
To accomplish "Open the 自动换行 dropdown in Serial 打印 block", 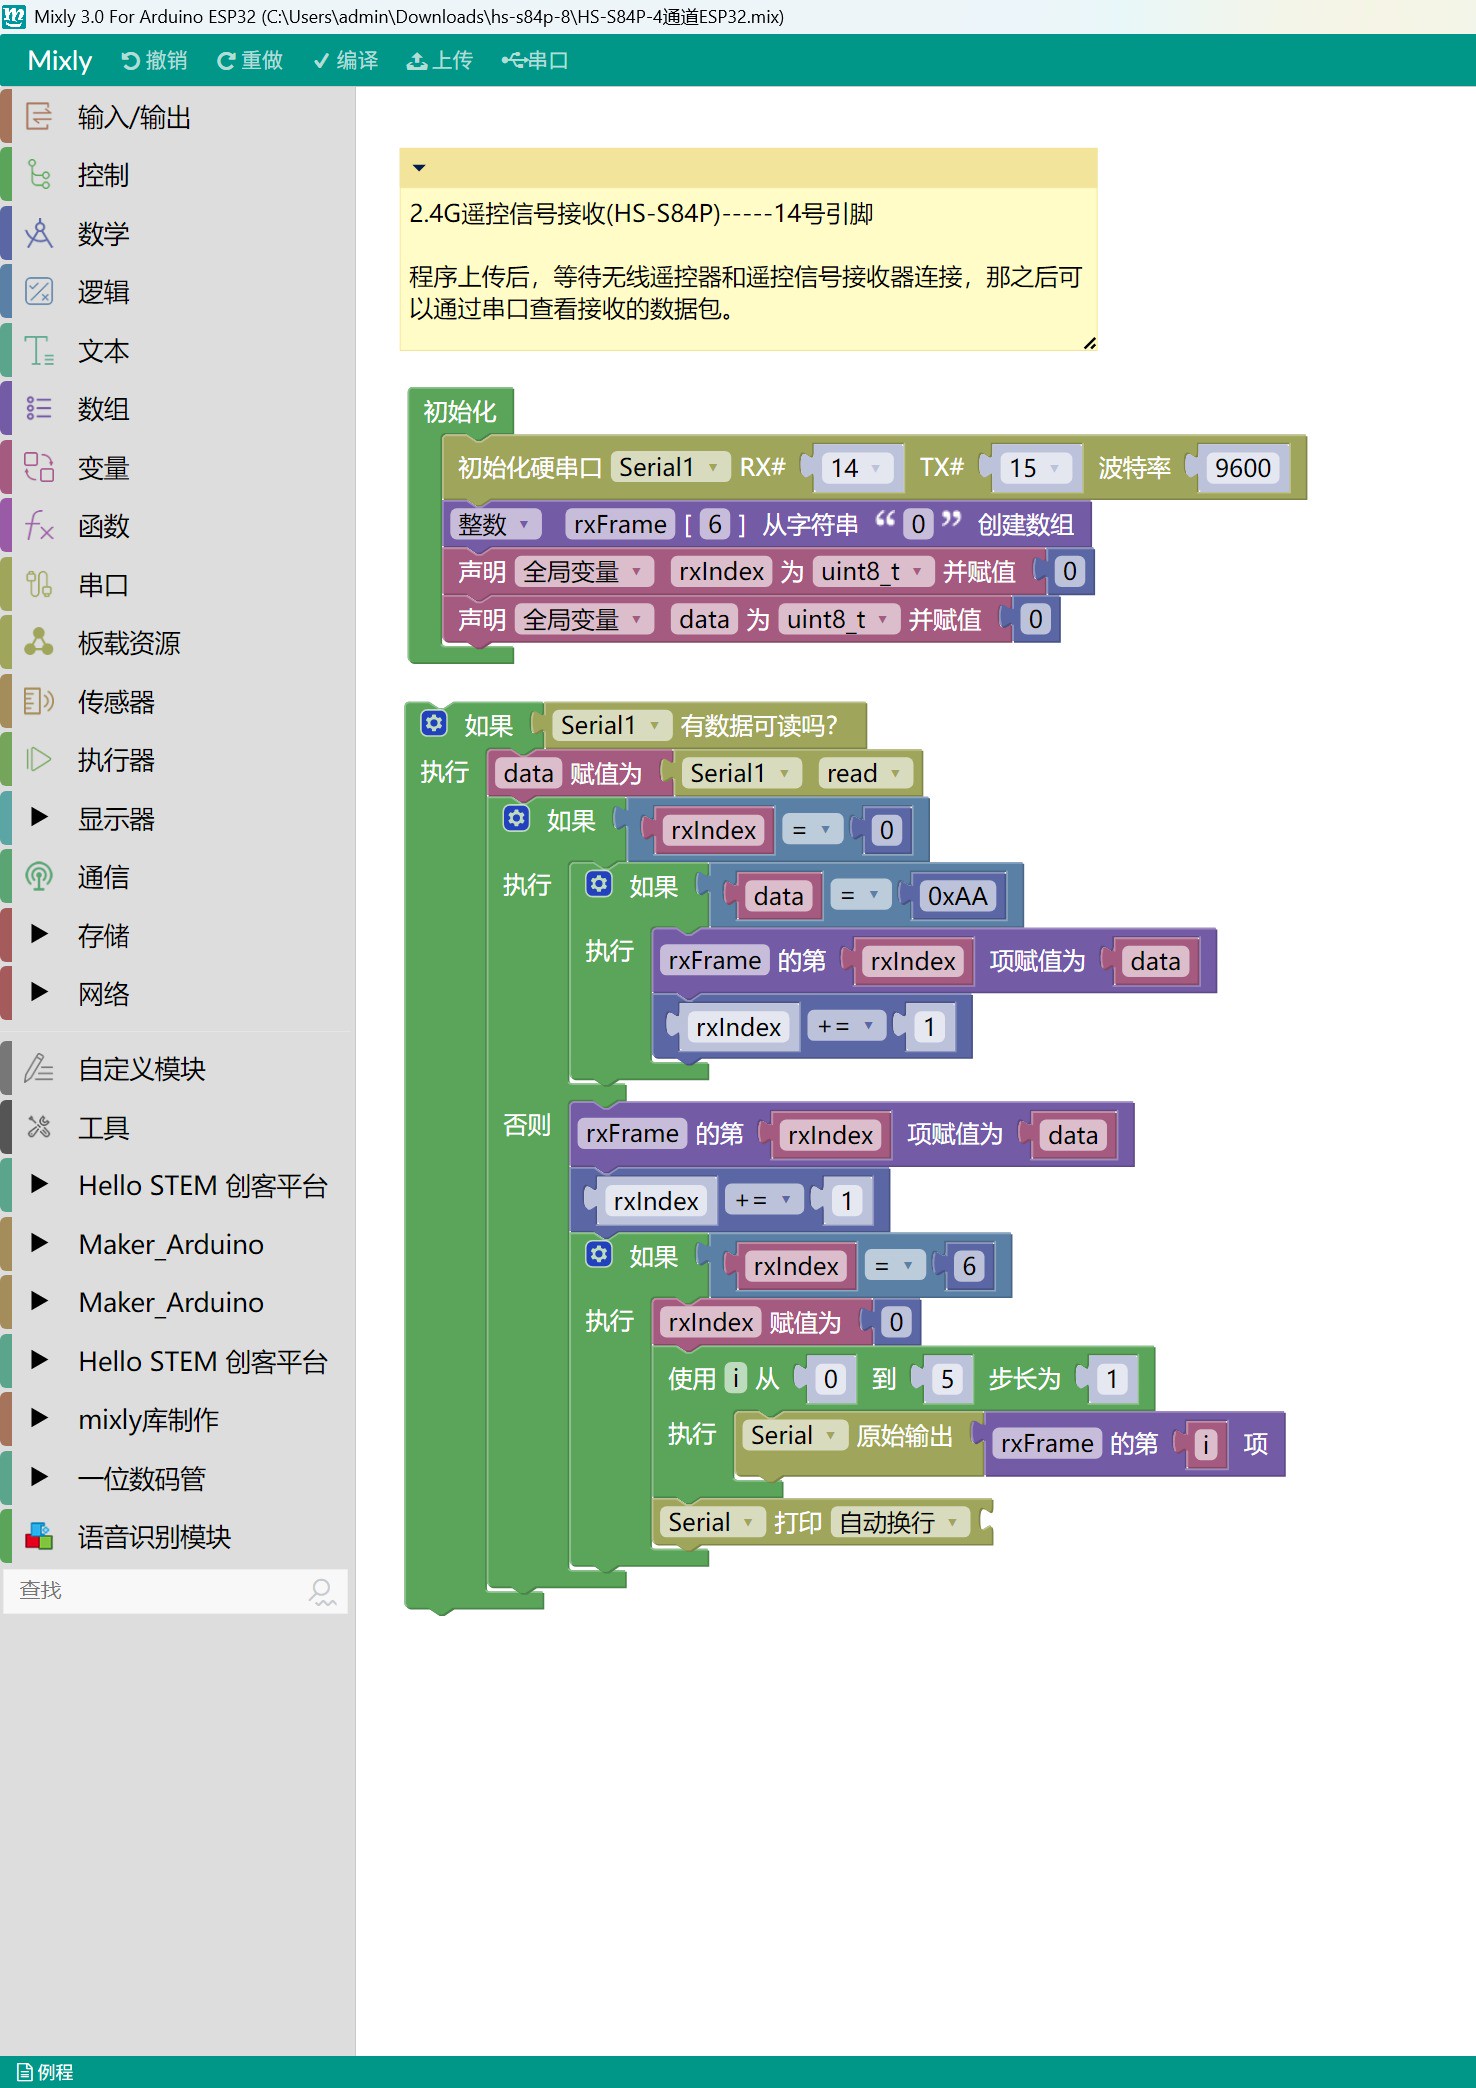I will (900, 1522).
